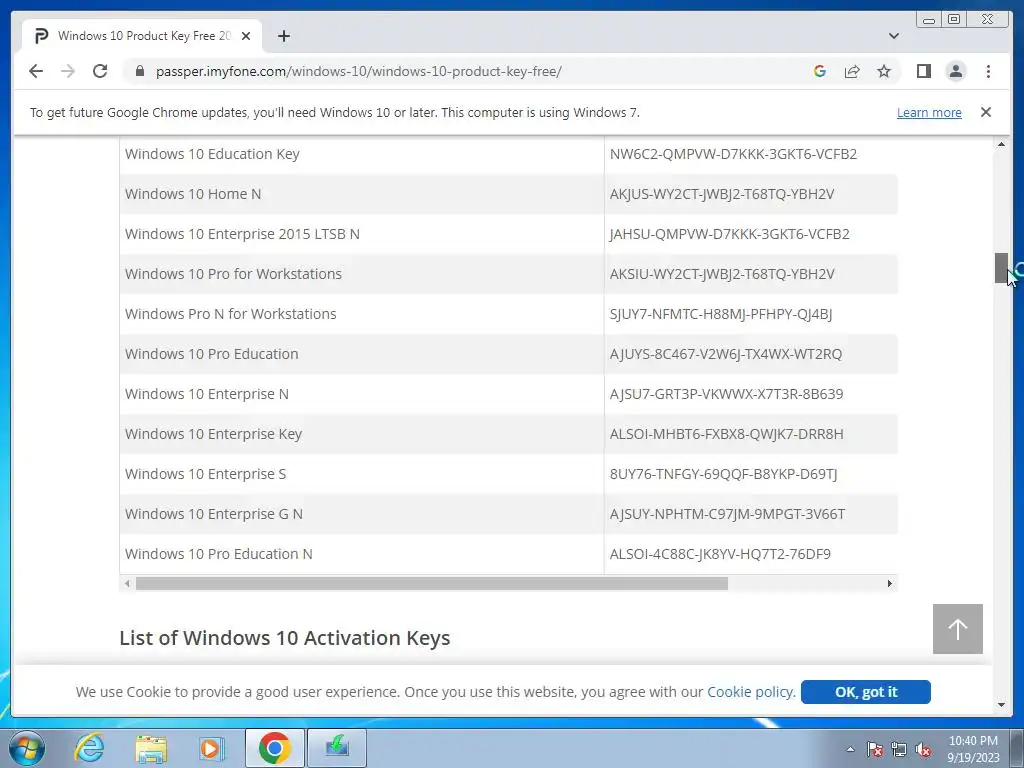1024x768 pixels.
Task: Select key ALSOI-4C88C-JK8YV-HQ7T2-76DF9
Action: [x=720, y=554]
